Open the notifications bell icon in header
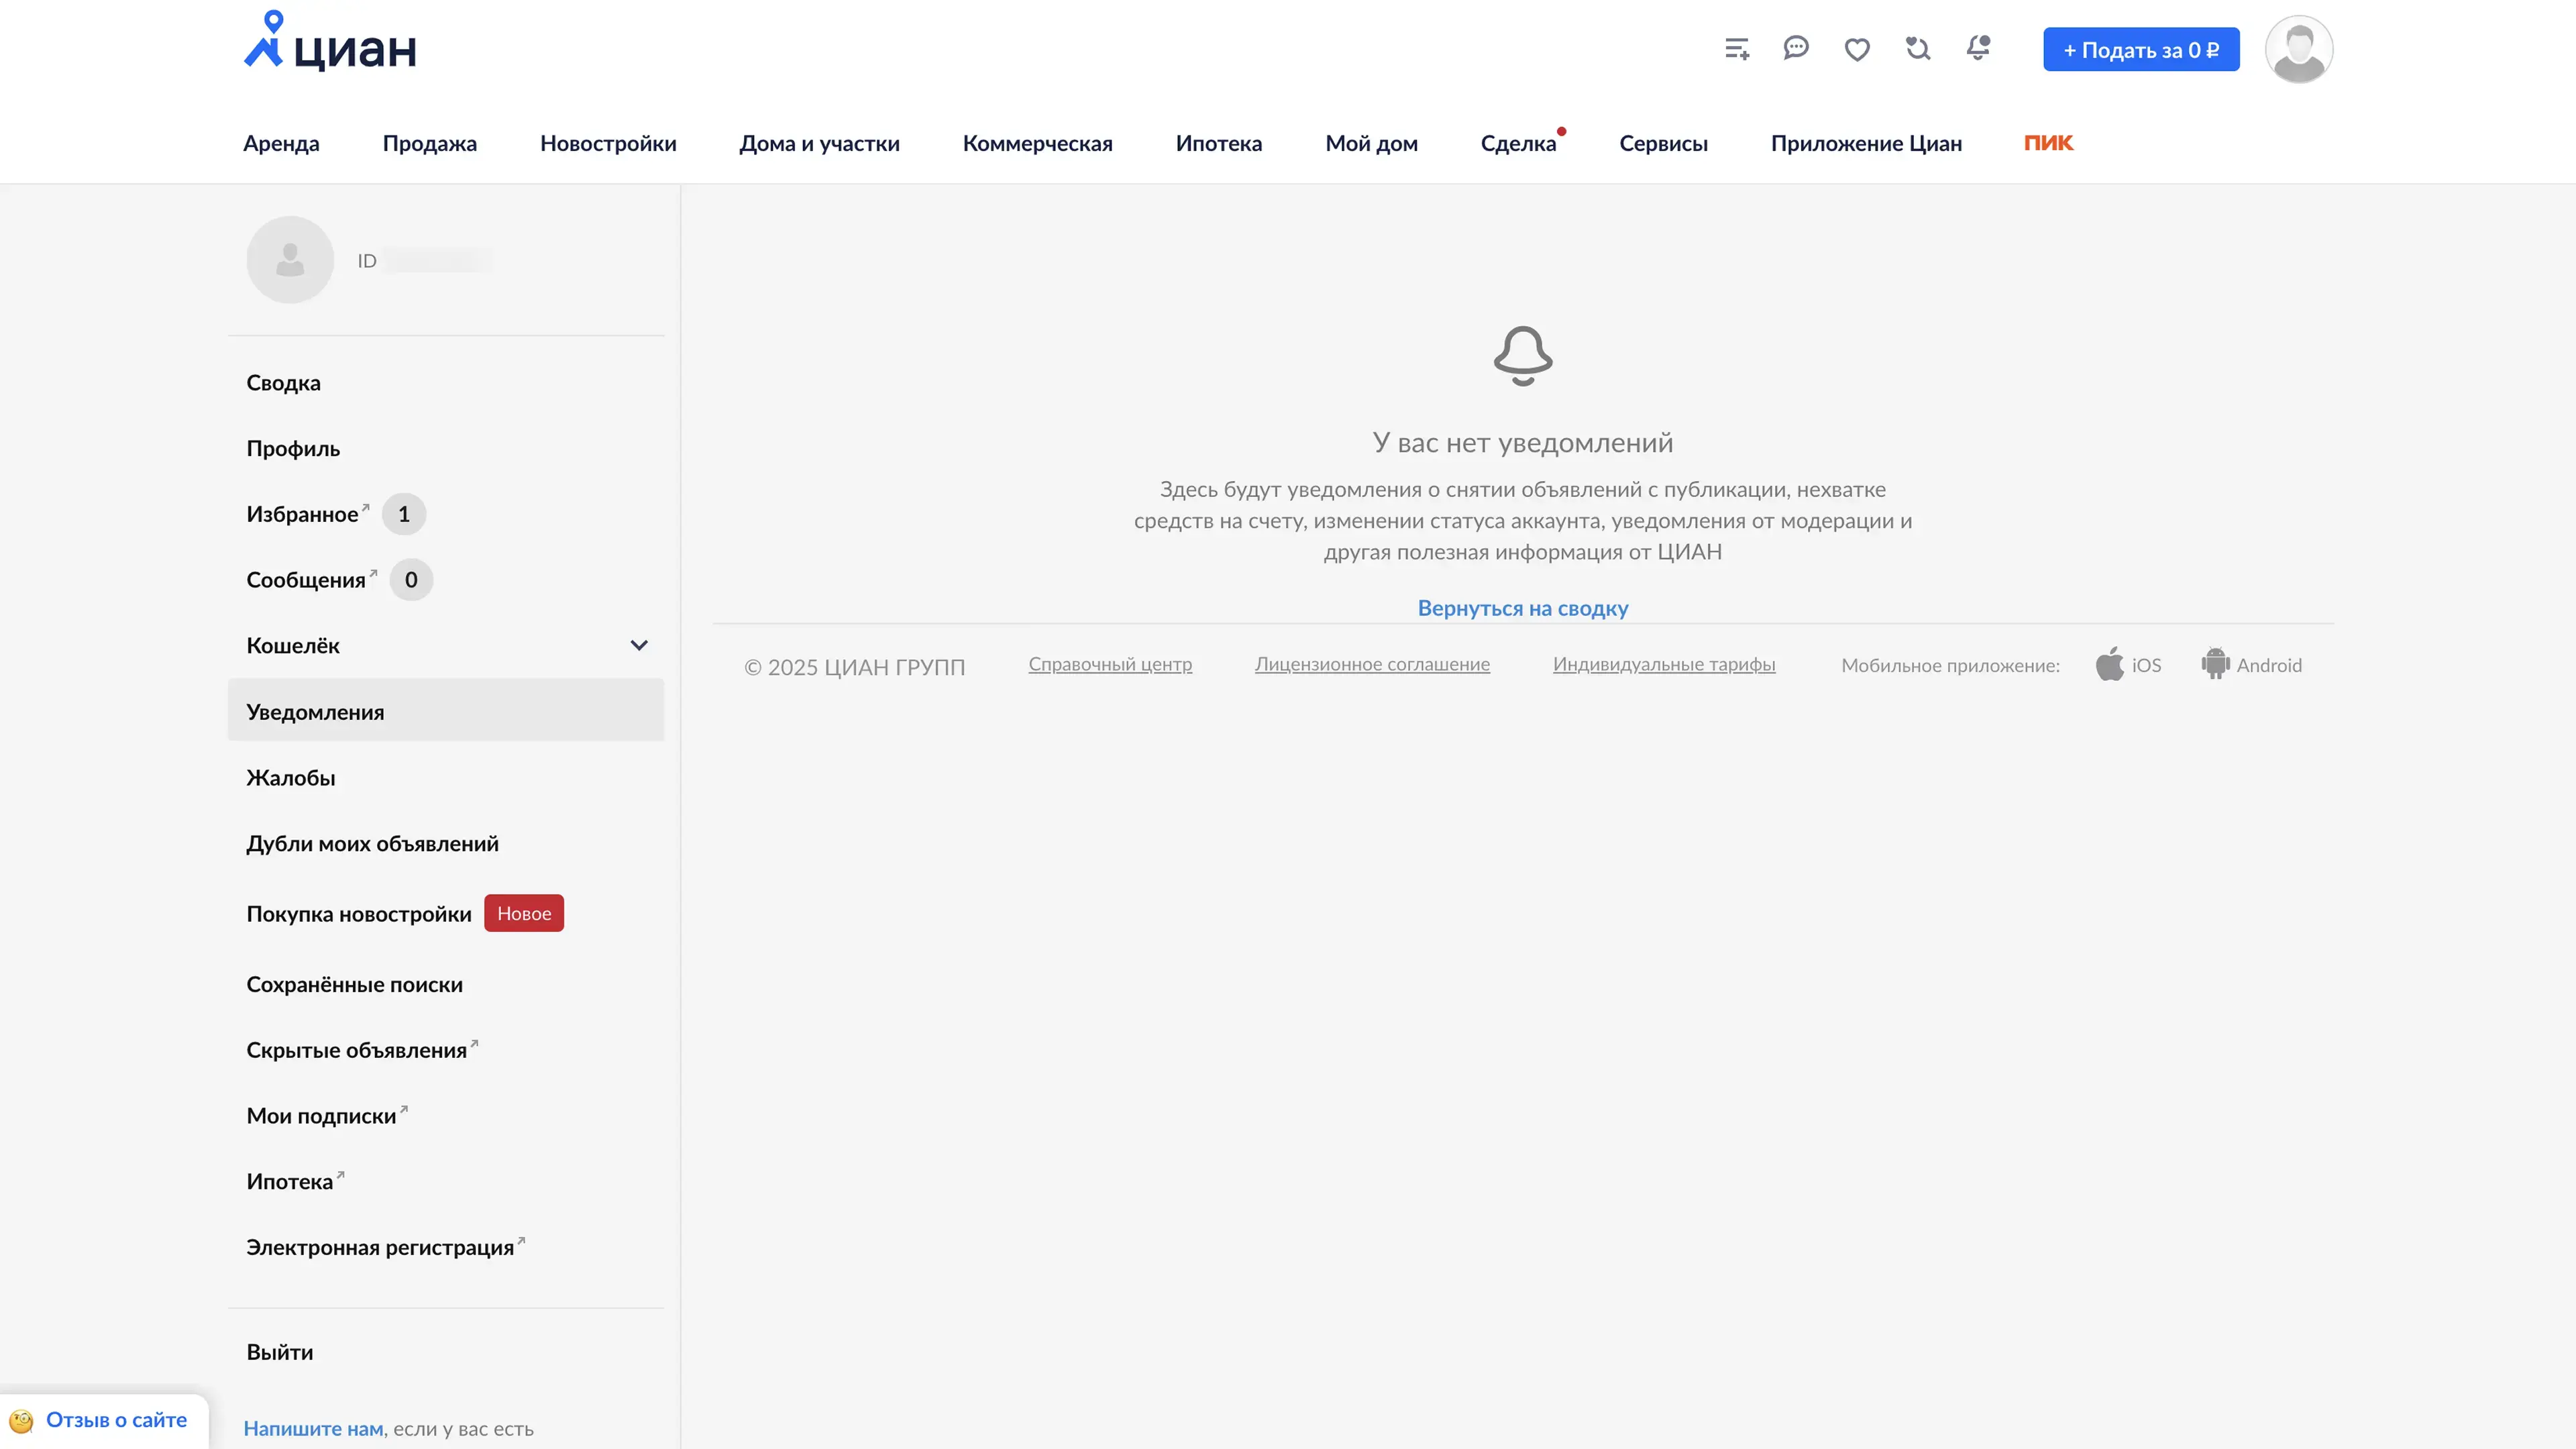This screenshot has height=1449, width=2576. 1978,47
